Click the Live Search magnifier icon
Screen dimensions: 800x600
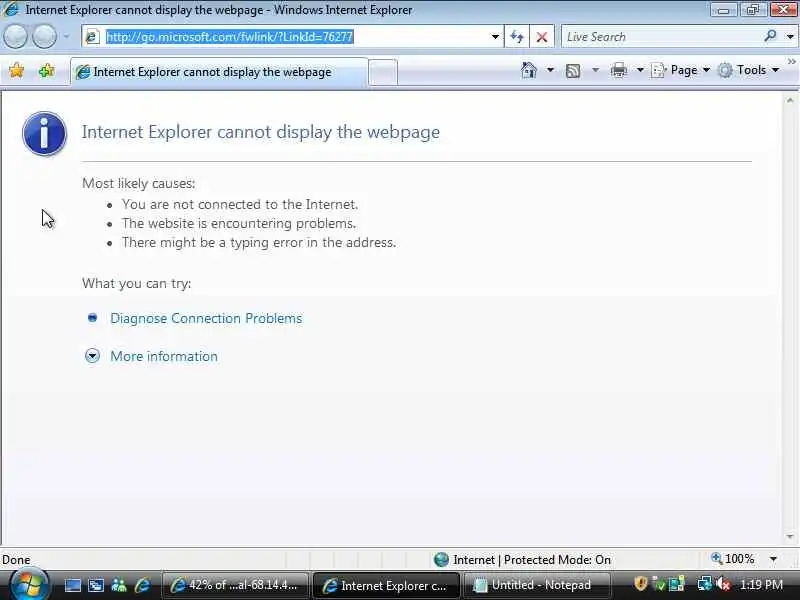(x=770, y=36)
